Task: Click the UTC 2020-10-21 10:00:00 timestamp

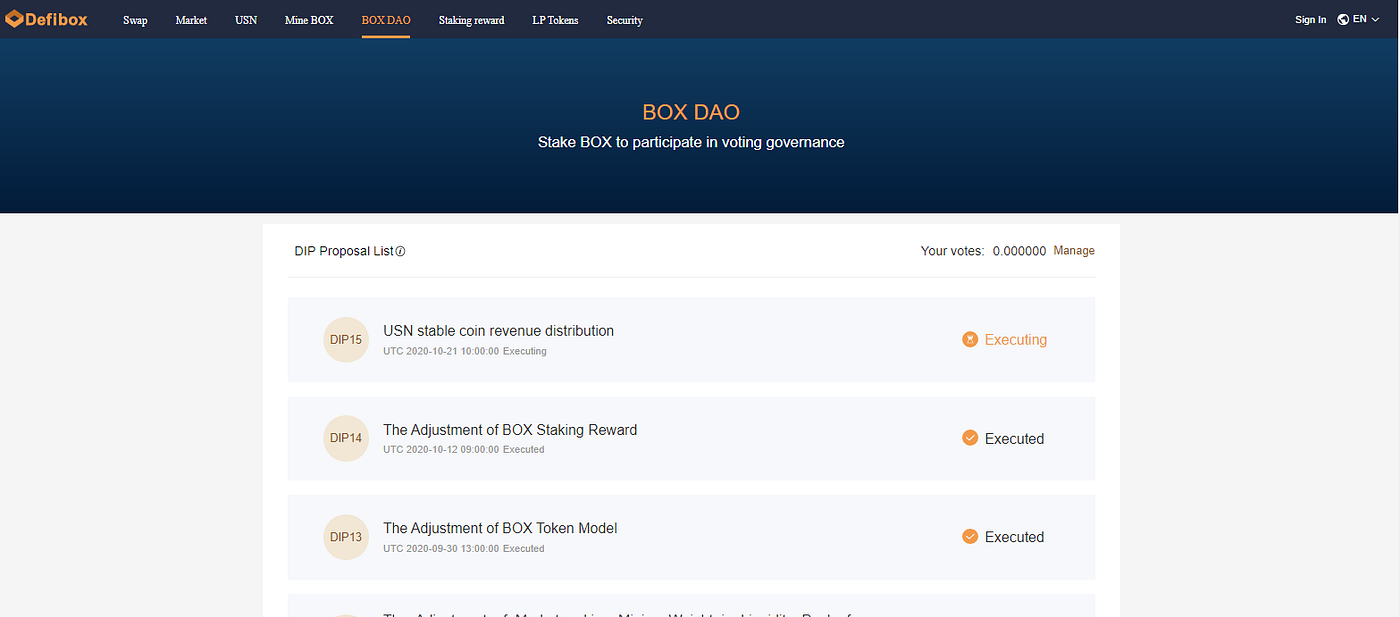Action: [x=441, y=351]
